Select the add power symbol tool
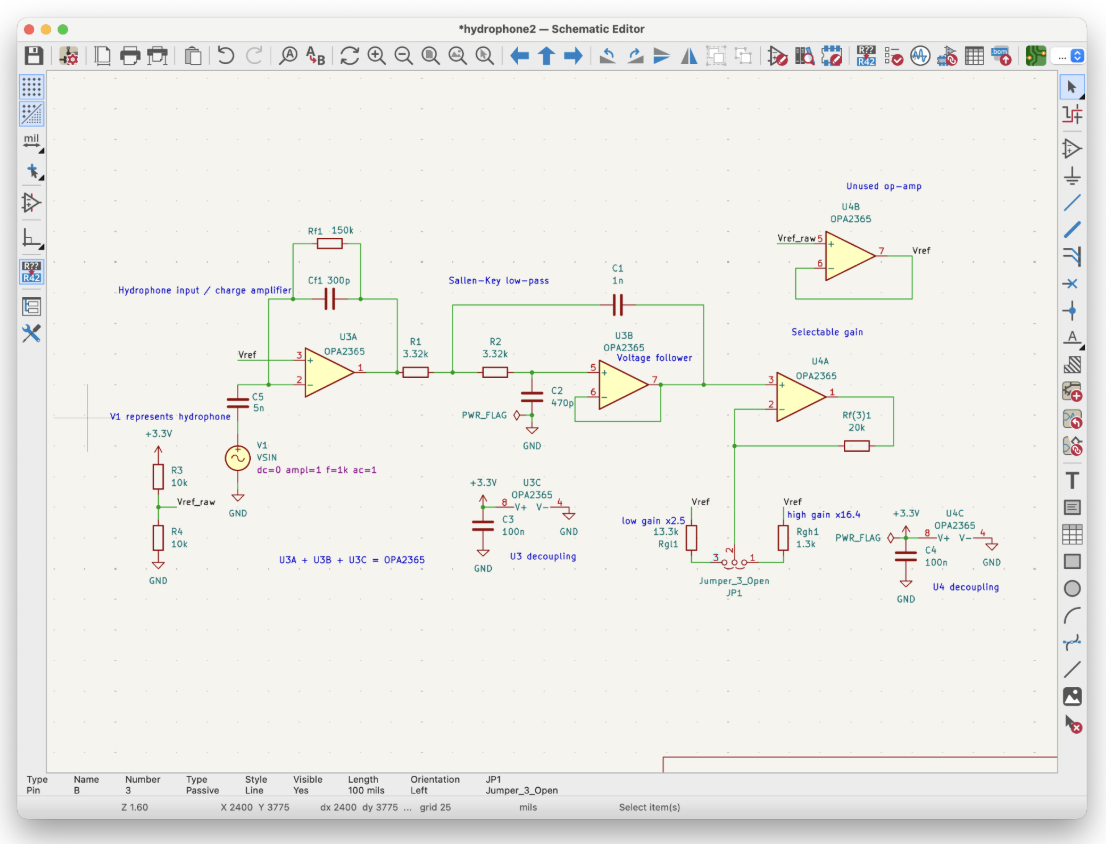Screen dimensions: 1106x844 [x=1072, y=176]
